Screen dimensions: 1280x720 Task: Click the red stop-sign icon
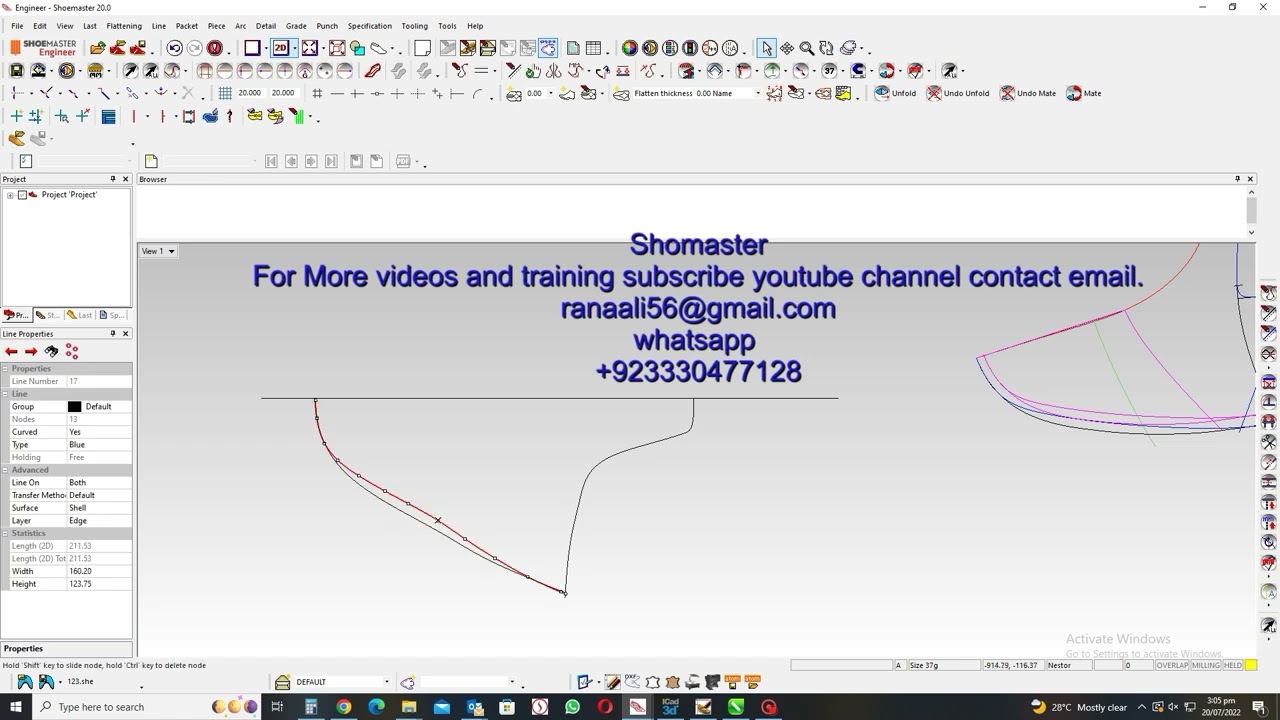tap(214, 48)
